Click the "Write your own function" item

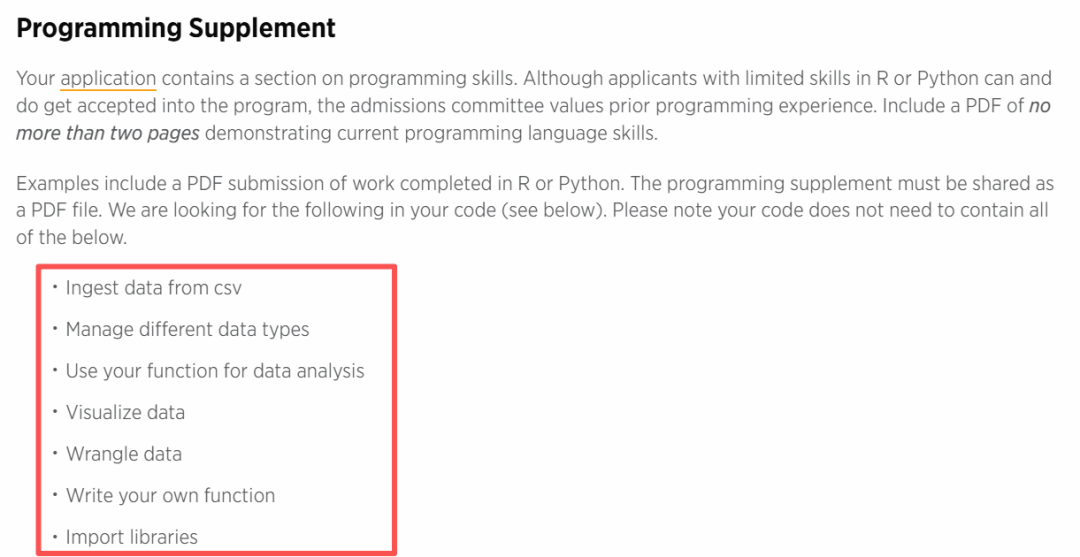170,495
